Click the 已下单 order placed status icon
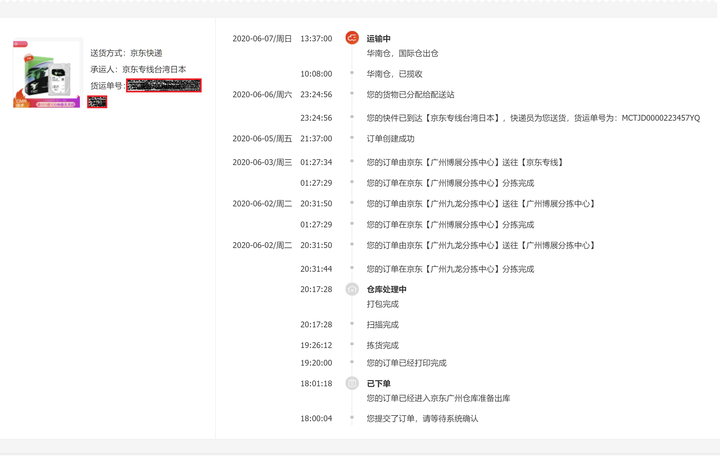 pyautogui.click(x=352, y=383)
